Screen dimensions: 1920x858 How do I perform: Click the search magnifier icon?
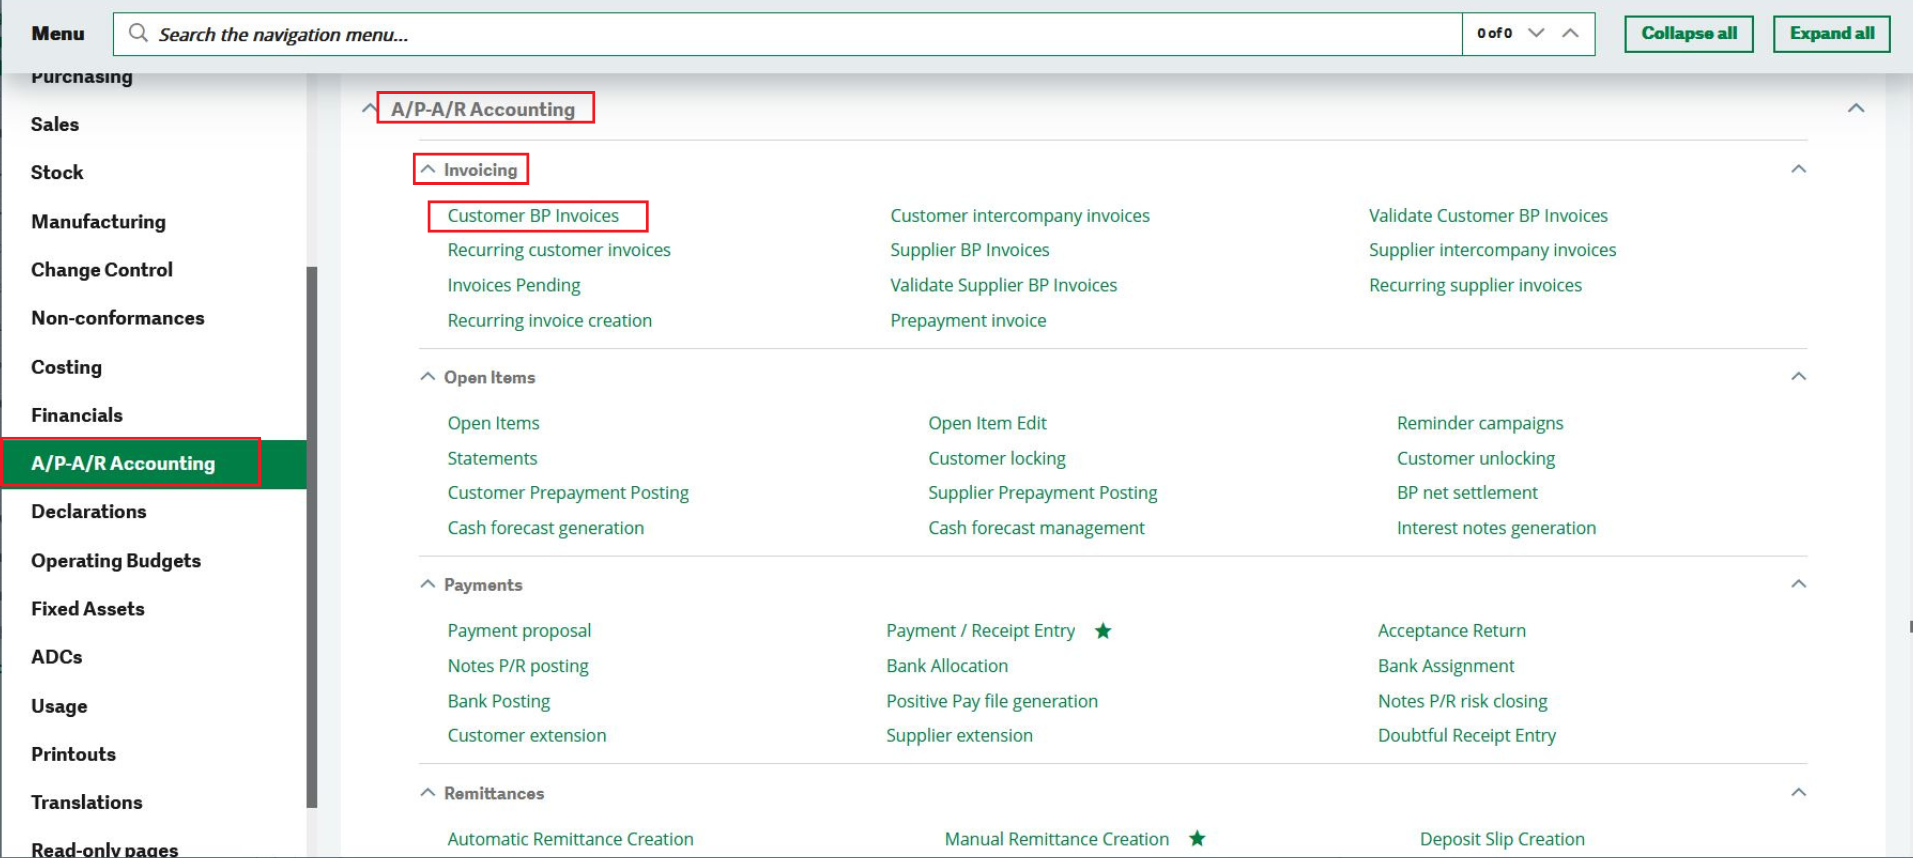pyautogui.click(x=138, y=33)
